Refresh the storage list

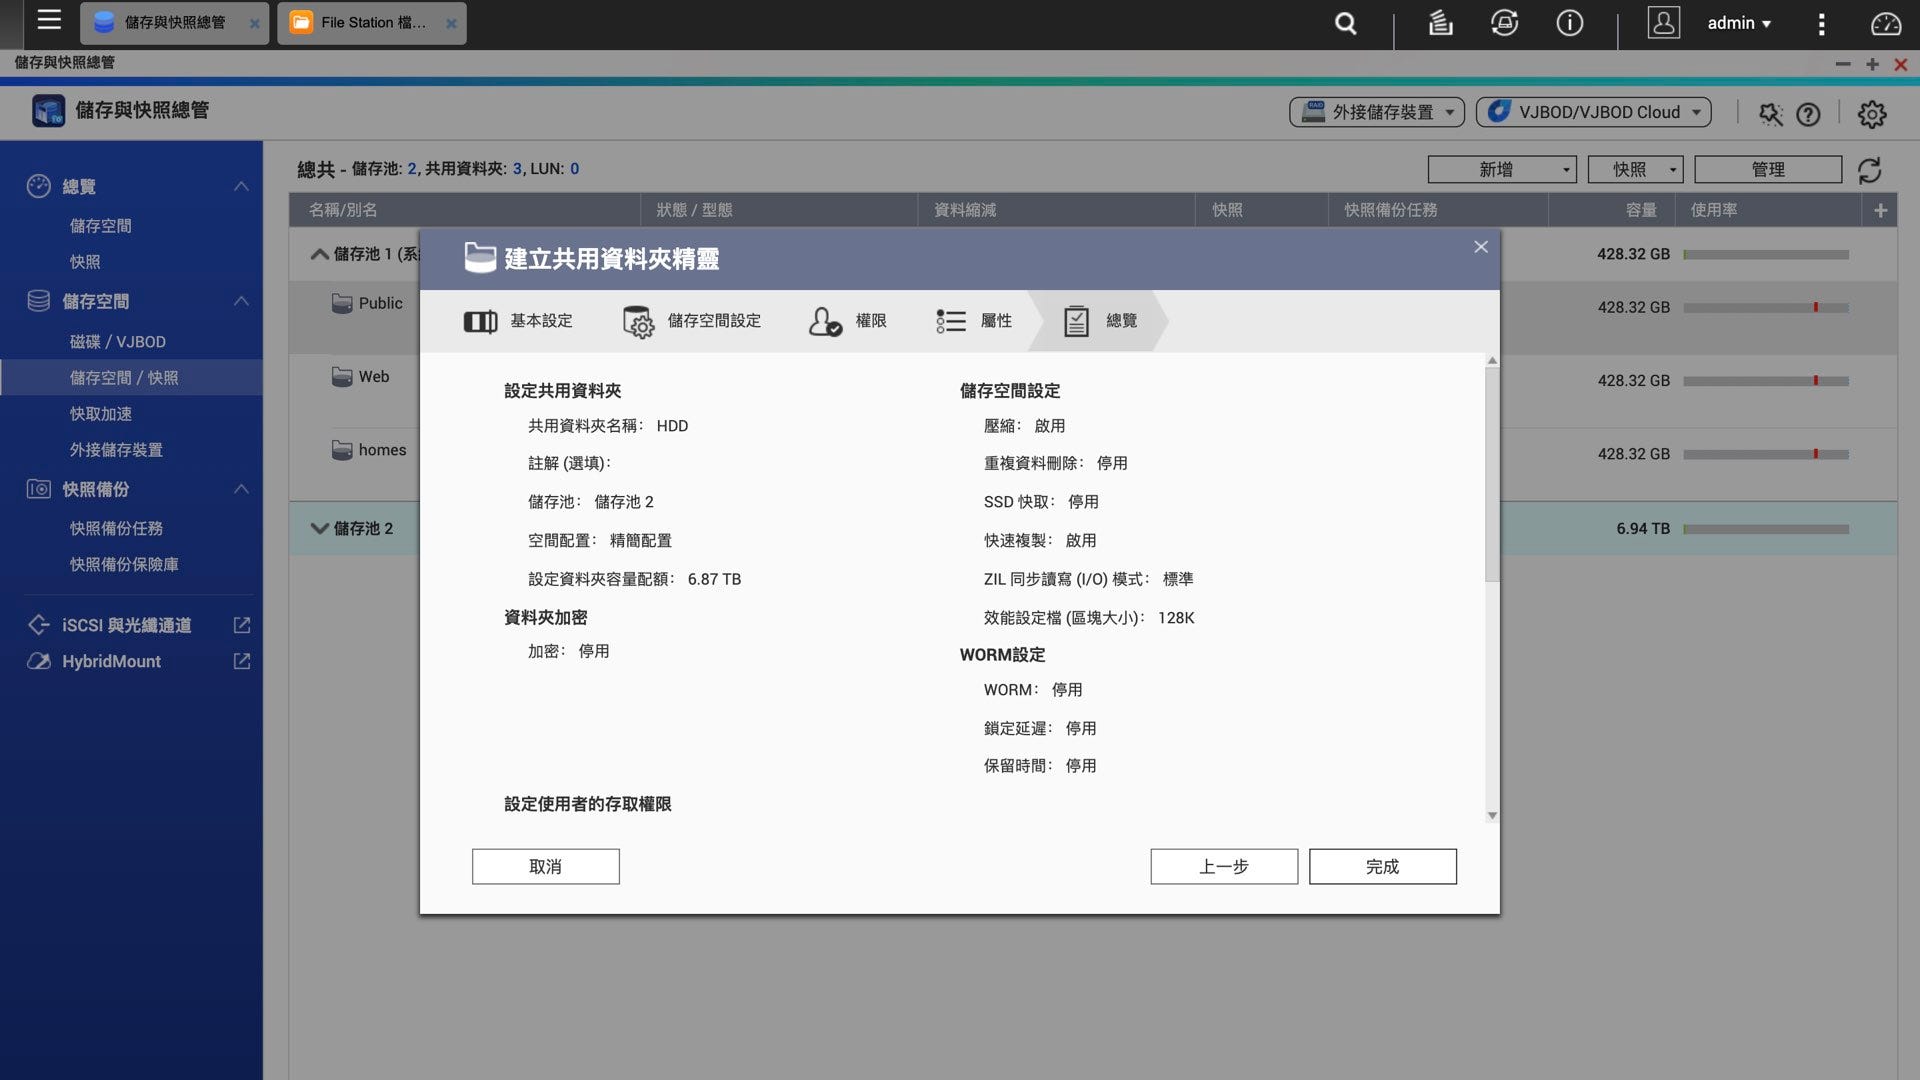[x=1869, y=170]
